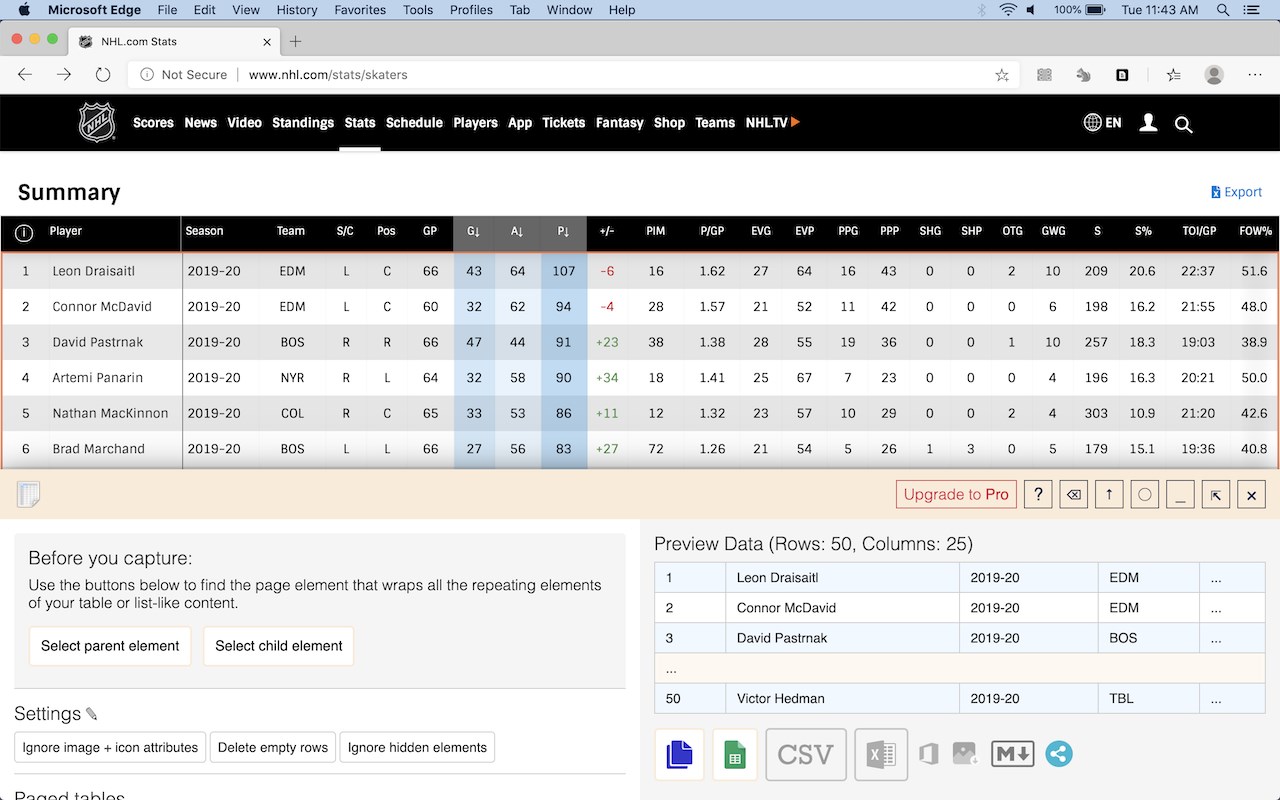
Task: Click the volume icon in menu bar
Action: pyautogui.click(x=1031, y=10)
